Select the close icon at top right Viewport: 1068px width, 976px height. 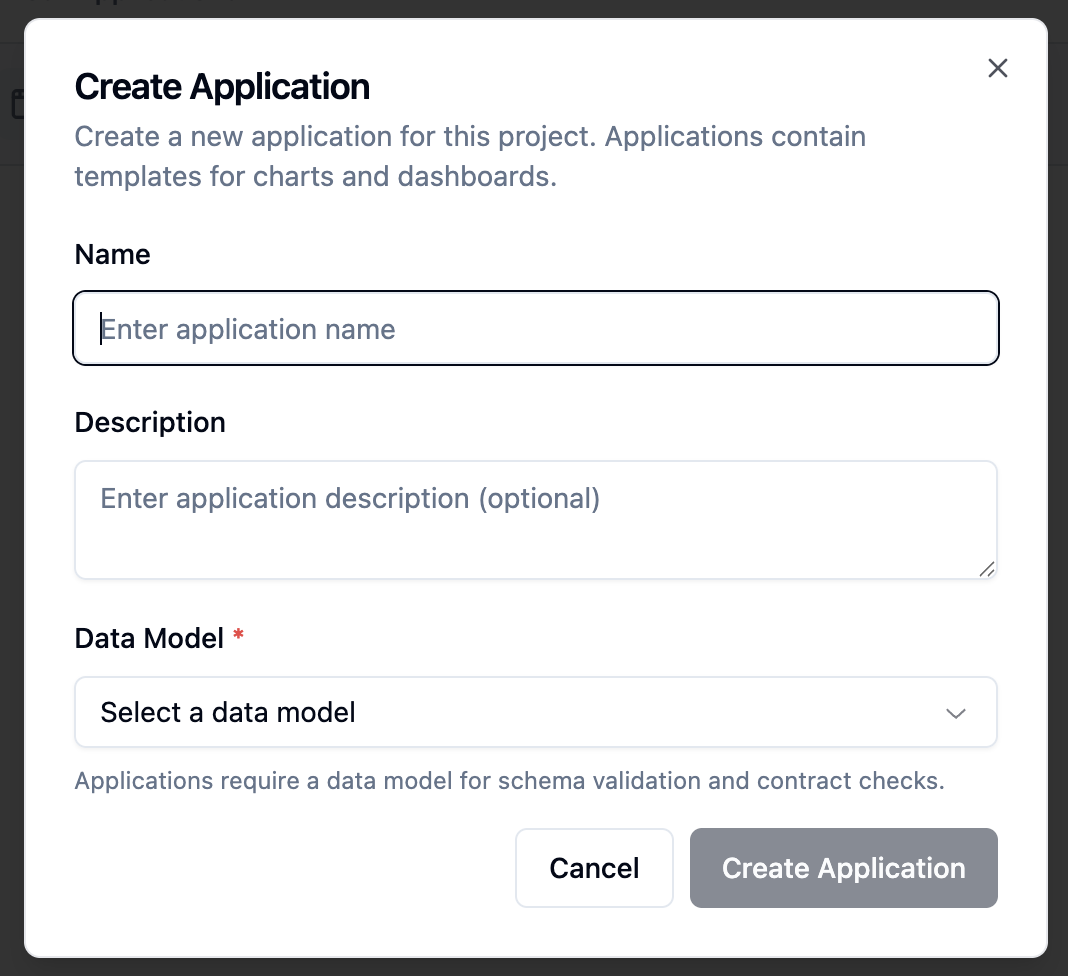tap(997, 68)
